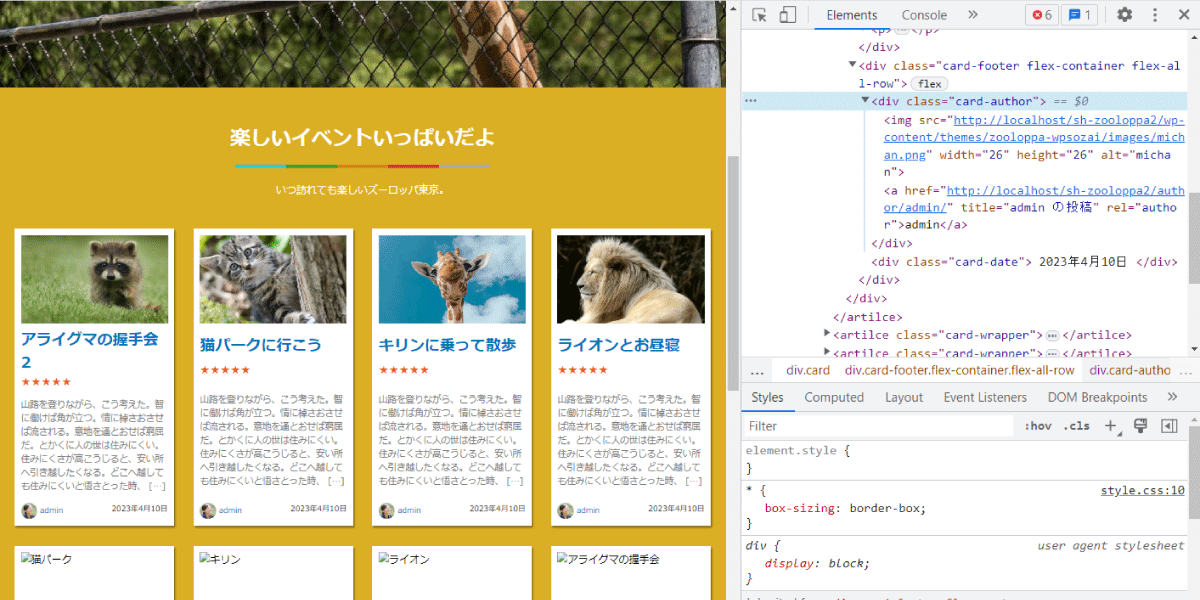Show more DevTools panels chevron

973,15
